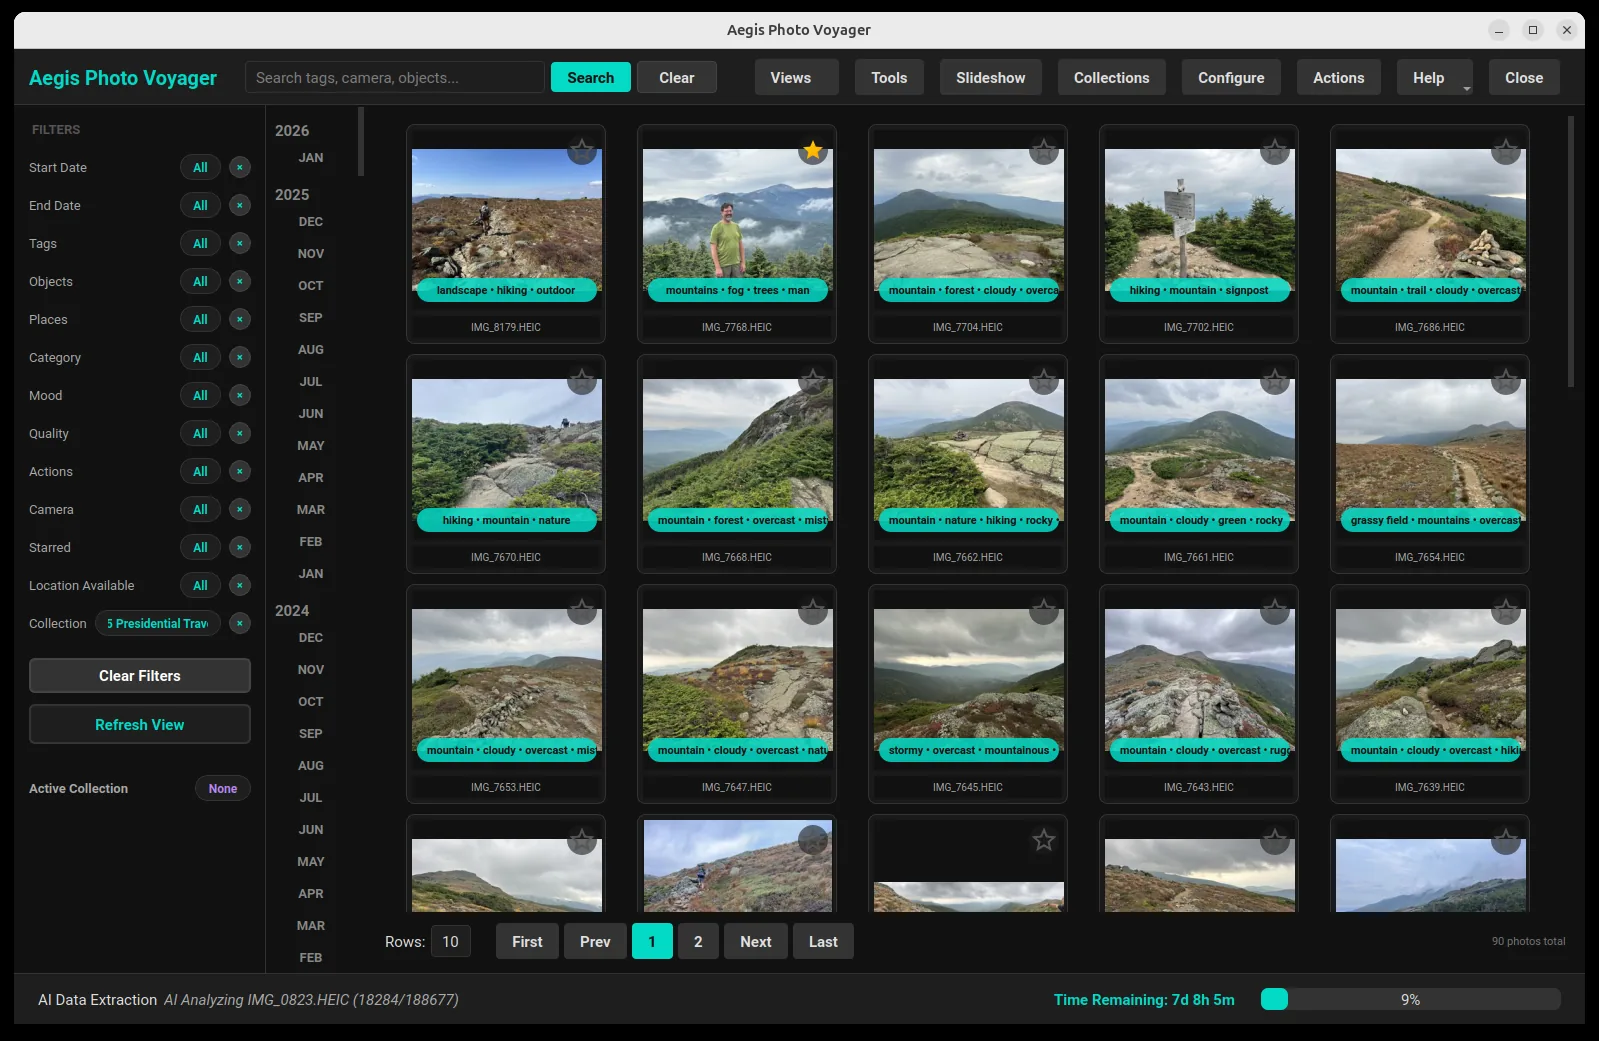Open the Tools menu
The width and height of the screenshot is (1599, 1041).
[x=889, y=78]
